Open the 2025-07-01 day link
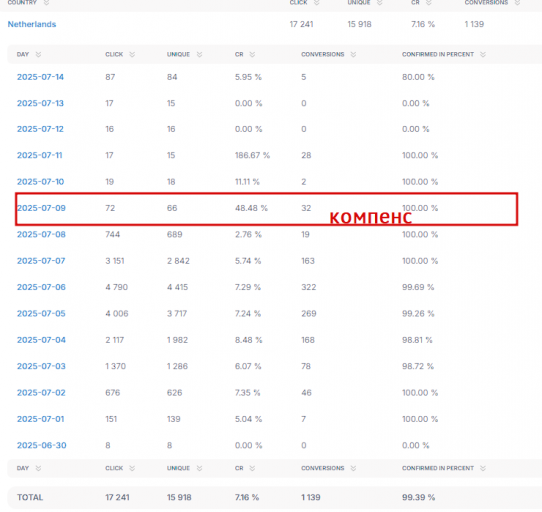This screenshot has height=512, width=542. [40, 419]
